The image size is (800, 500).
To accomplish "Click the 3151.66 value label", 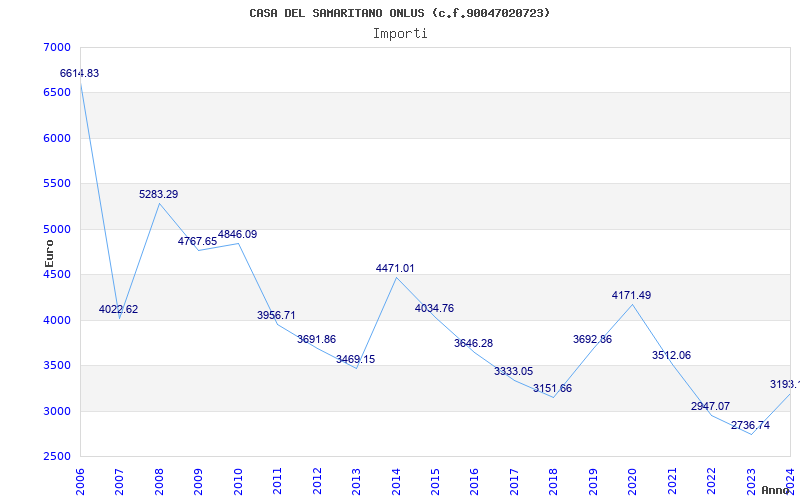I will coord(553,389).
